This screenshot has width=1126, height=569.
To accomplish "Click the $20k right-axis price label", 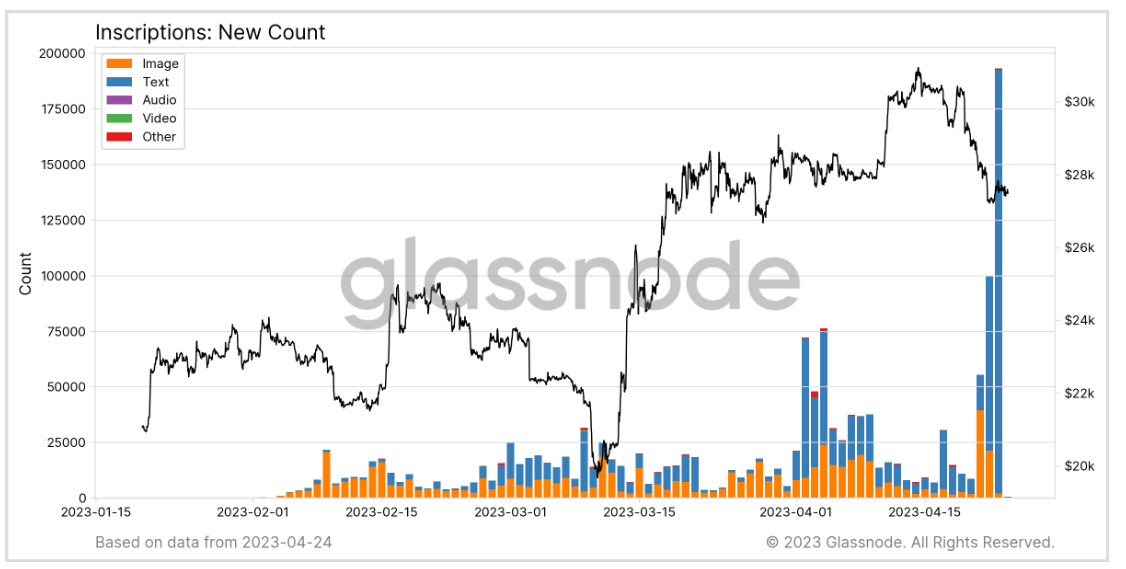I will pos(1079,466).
